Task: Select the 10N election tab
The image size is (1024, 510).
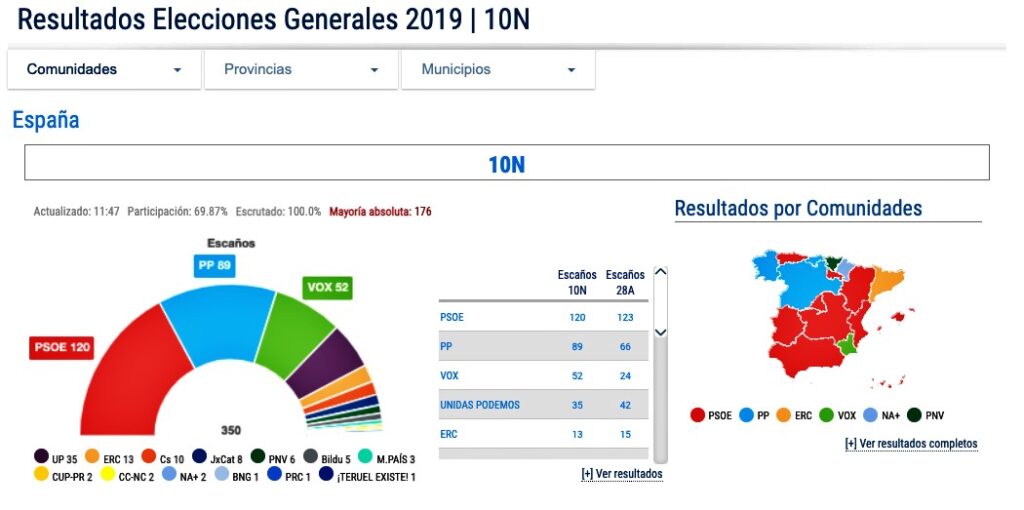Action: (506, 164)
